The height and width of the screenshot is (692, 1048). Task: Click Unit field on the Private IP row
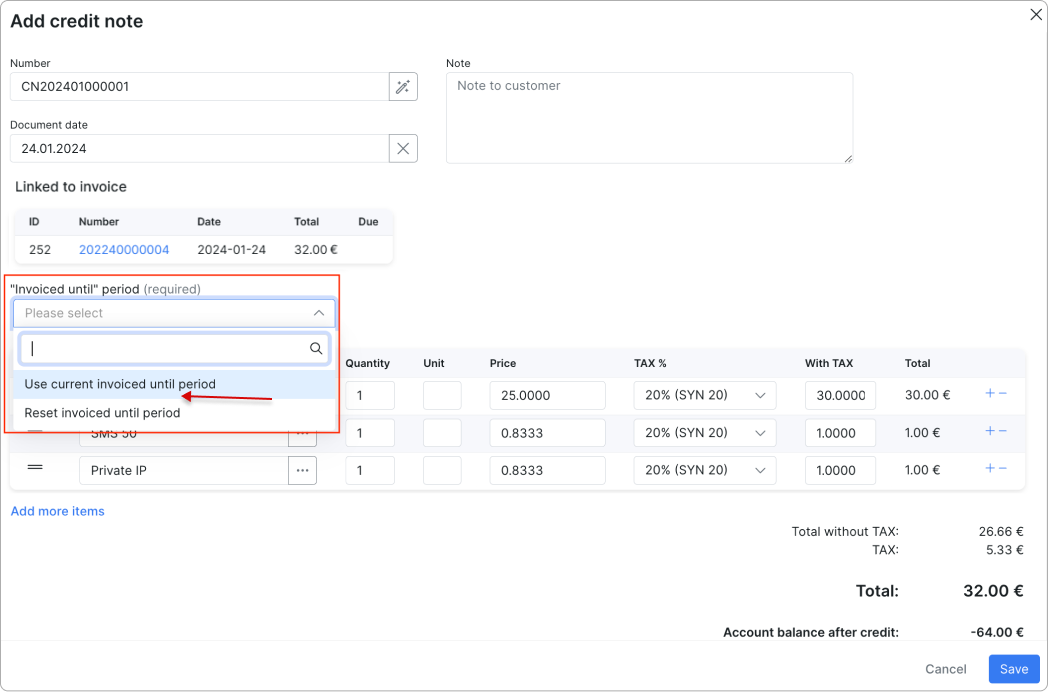click(x=442, y=471)
